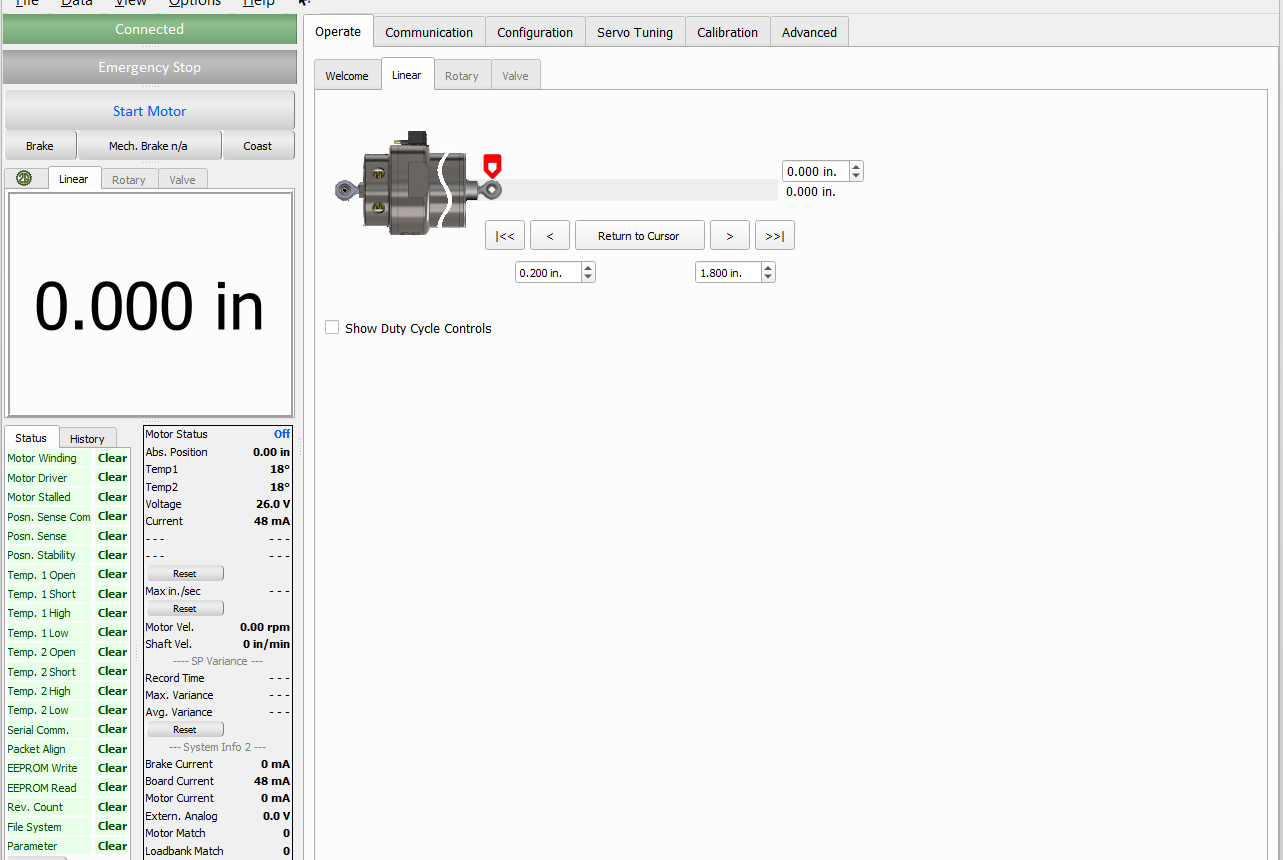Viewport: 1283px width, 860px height.
Task: Click the Brake button
Action: tap(40, 146)
